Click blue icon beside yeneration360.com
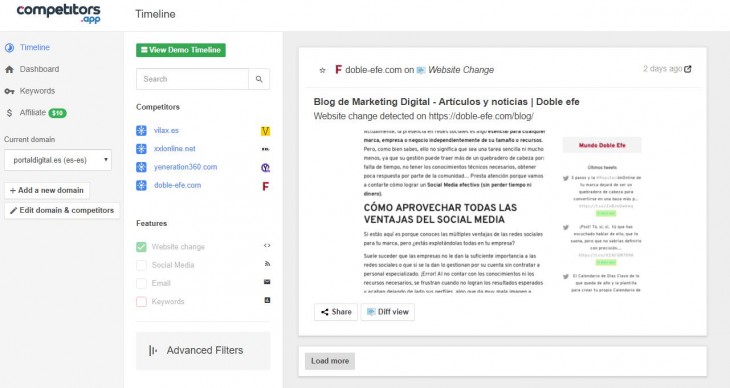Screen dimensions: 730x388 tap(141, 167)
